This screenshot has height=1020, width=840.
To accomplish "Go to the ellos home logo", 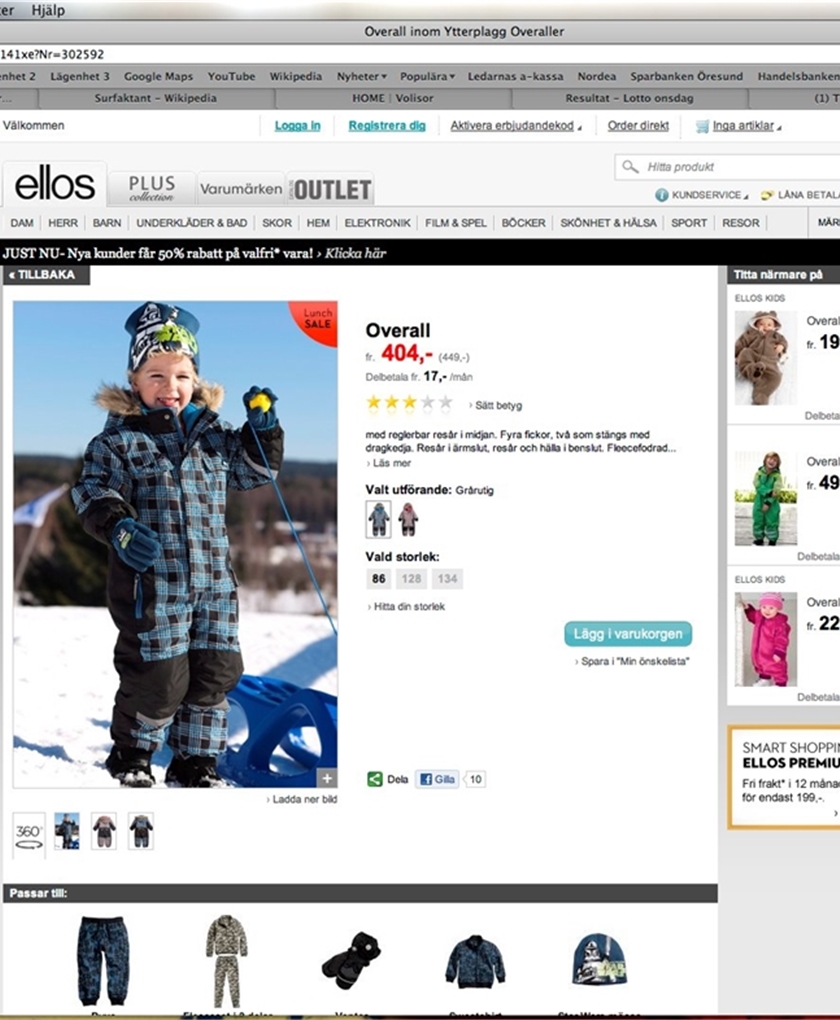I will click(55, 185).
